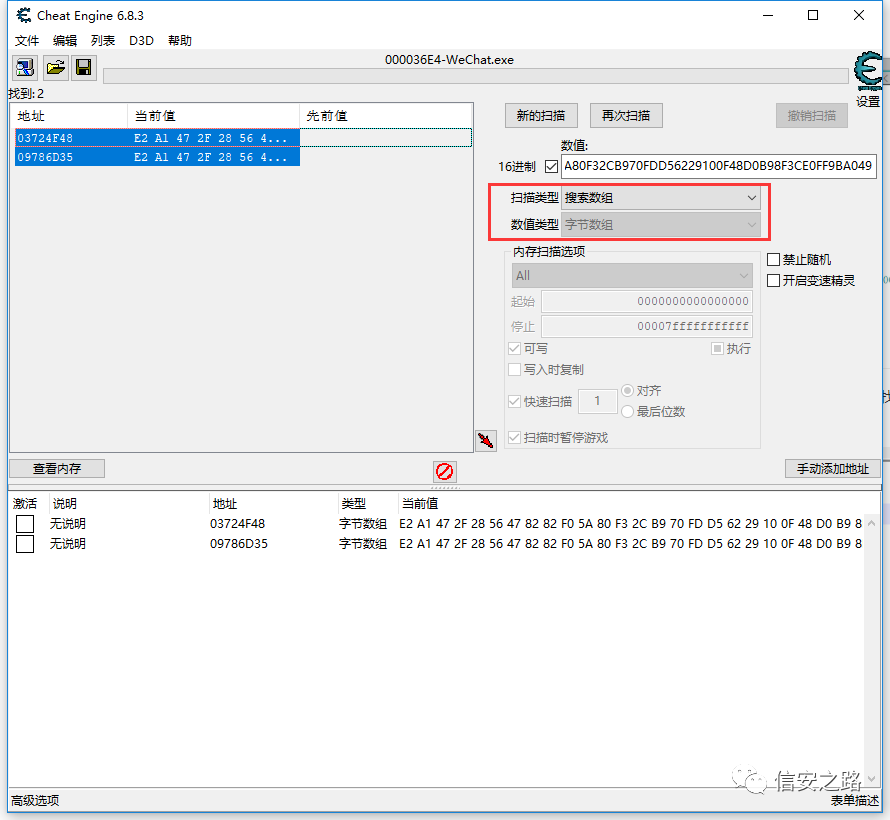Click 字节数组 type of 09786D35 row

click(363, 544)
